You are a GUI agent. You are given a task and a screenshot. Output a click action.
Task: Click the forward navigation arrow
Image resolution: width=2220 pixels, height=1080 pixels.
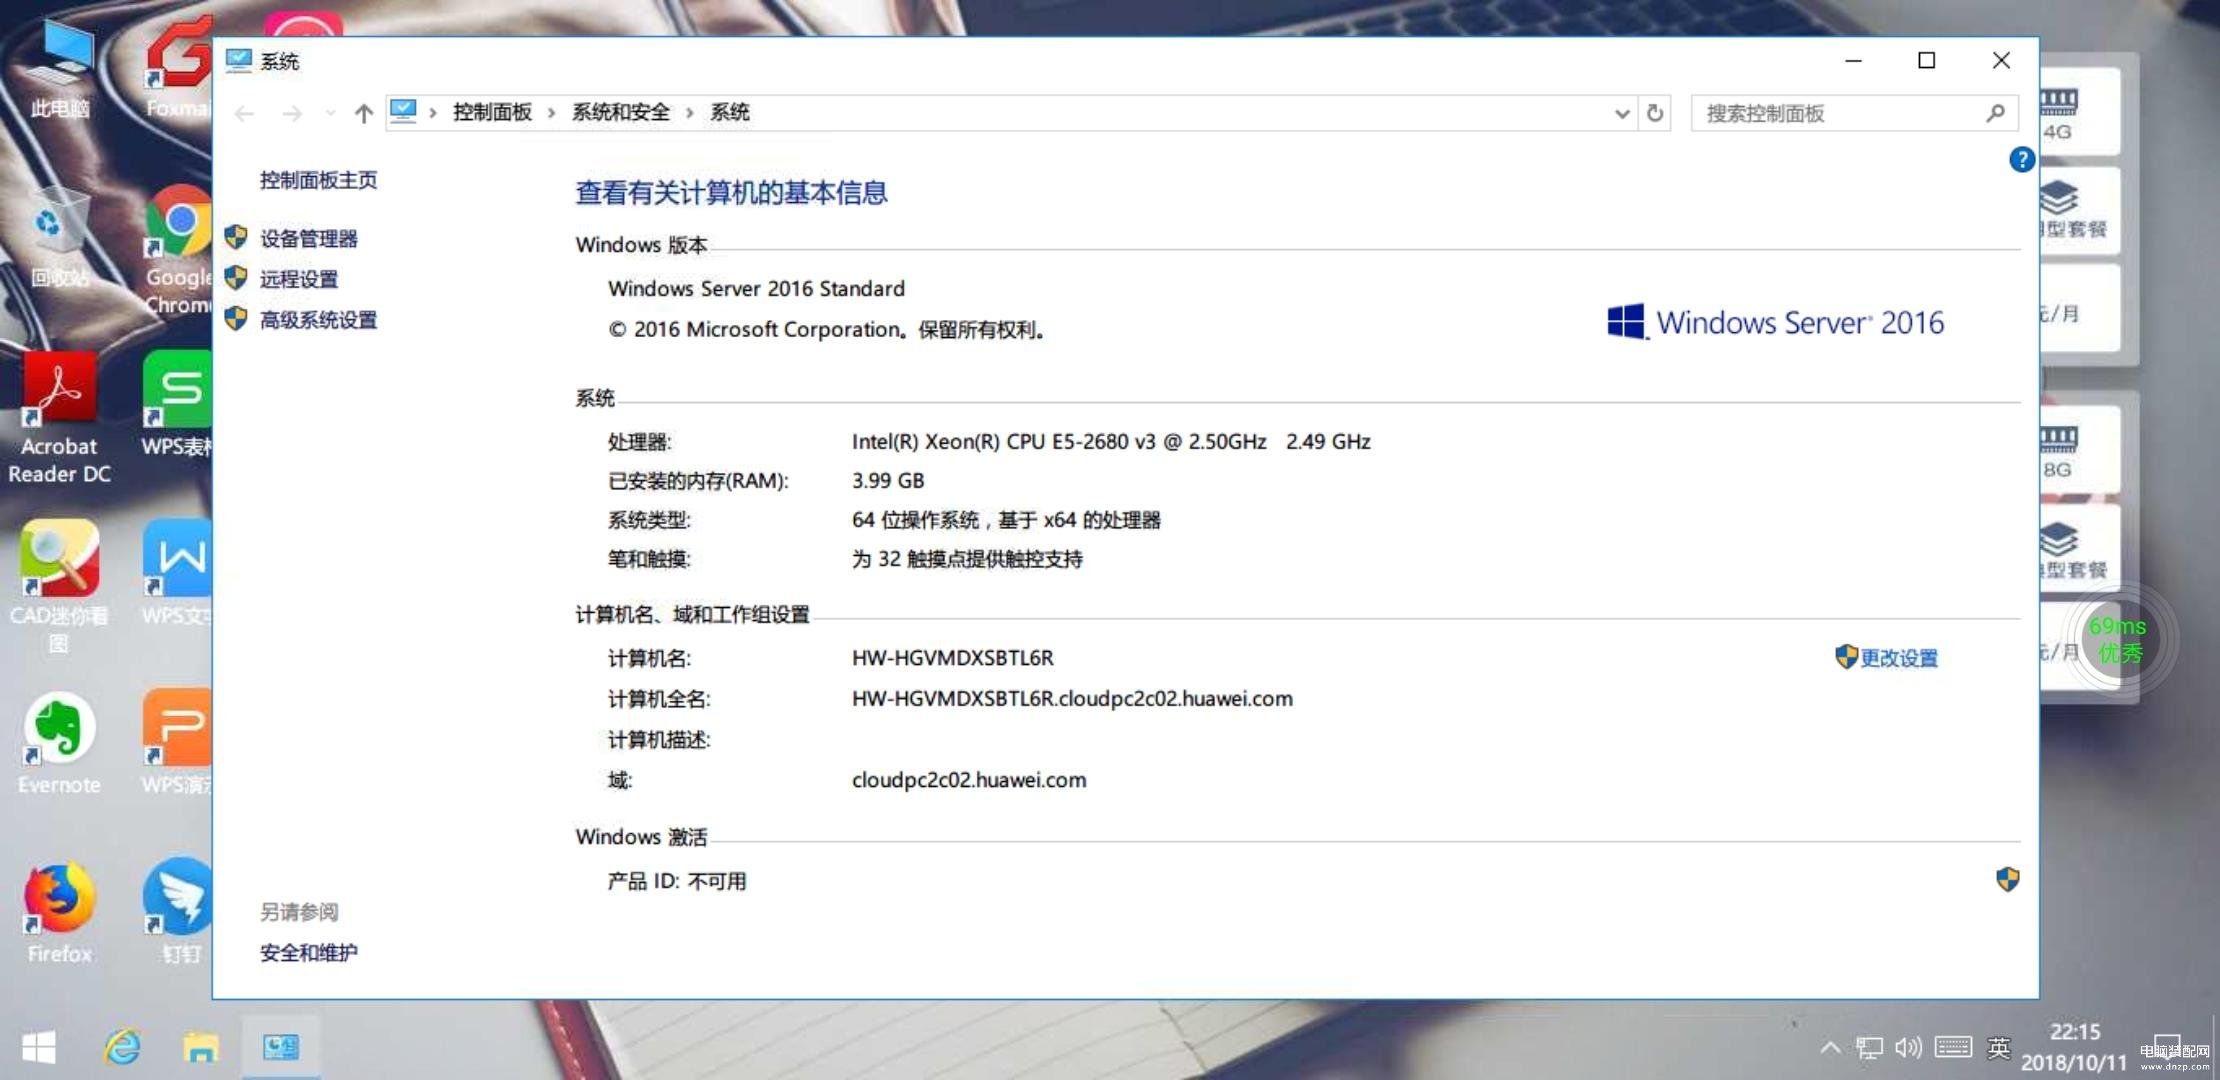click(x=292, y=114)
